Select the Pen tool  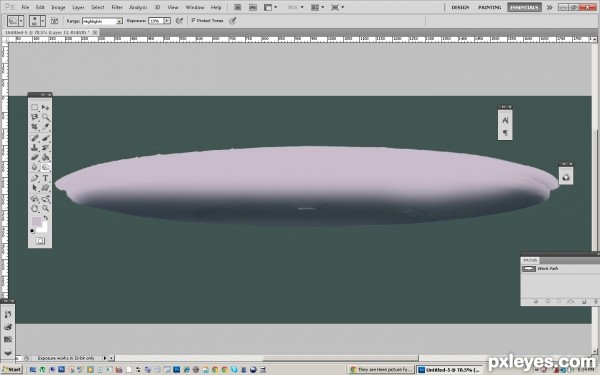[x=34, y=178]
